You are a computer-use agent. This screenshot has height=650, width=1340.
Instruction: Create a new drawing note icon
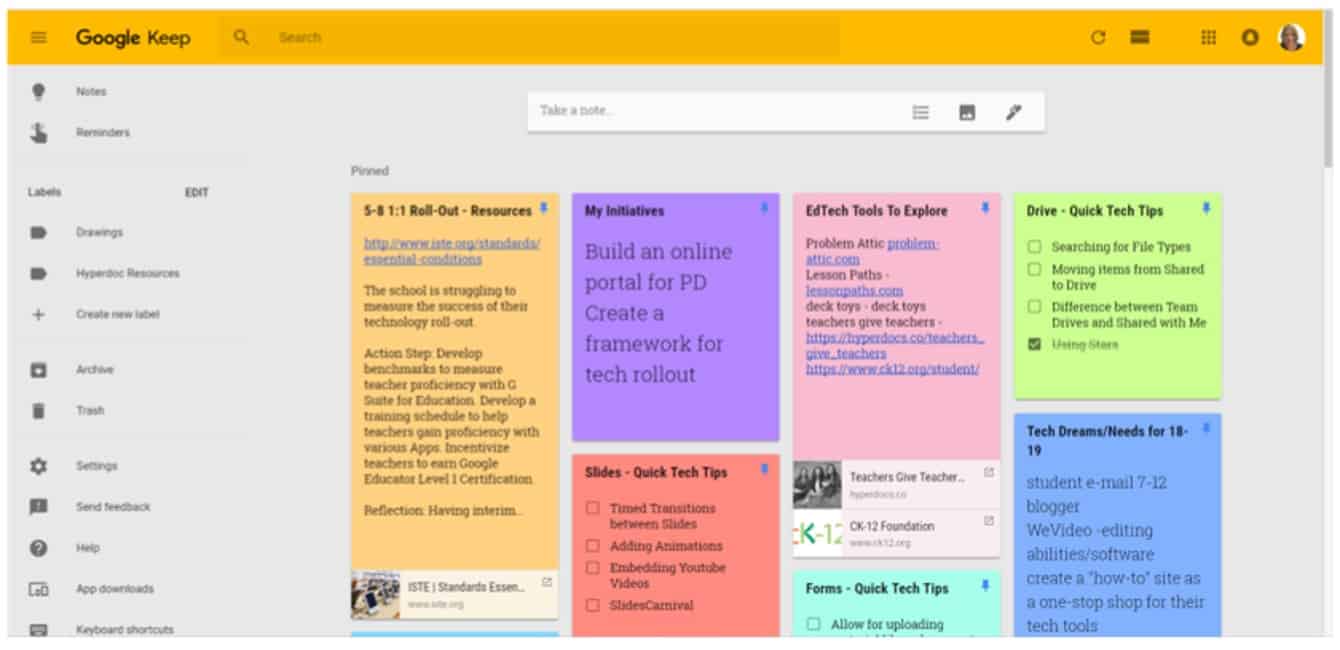[x=1013, y=112]
